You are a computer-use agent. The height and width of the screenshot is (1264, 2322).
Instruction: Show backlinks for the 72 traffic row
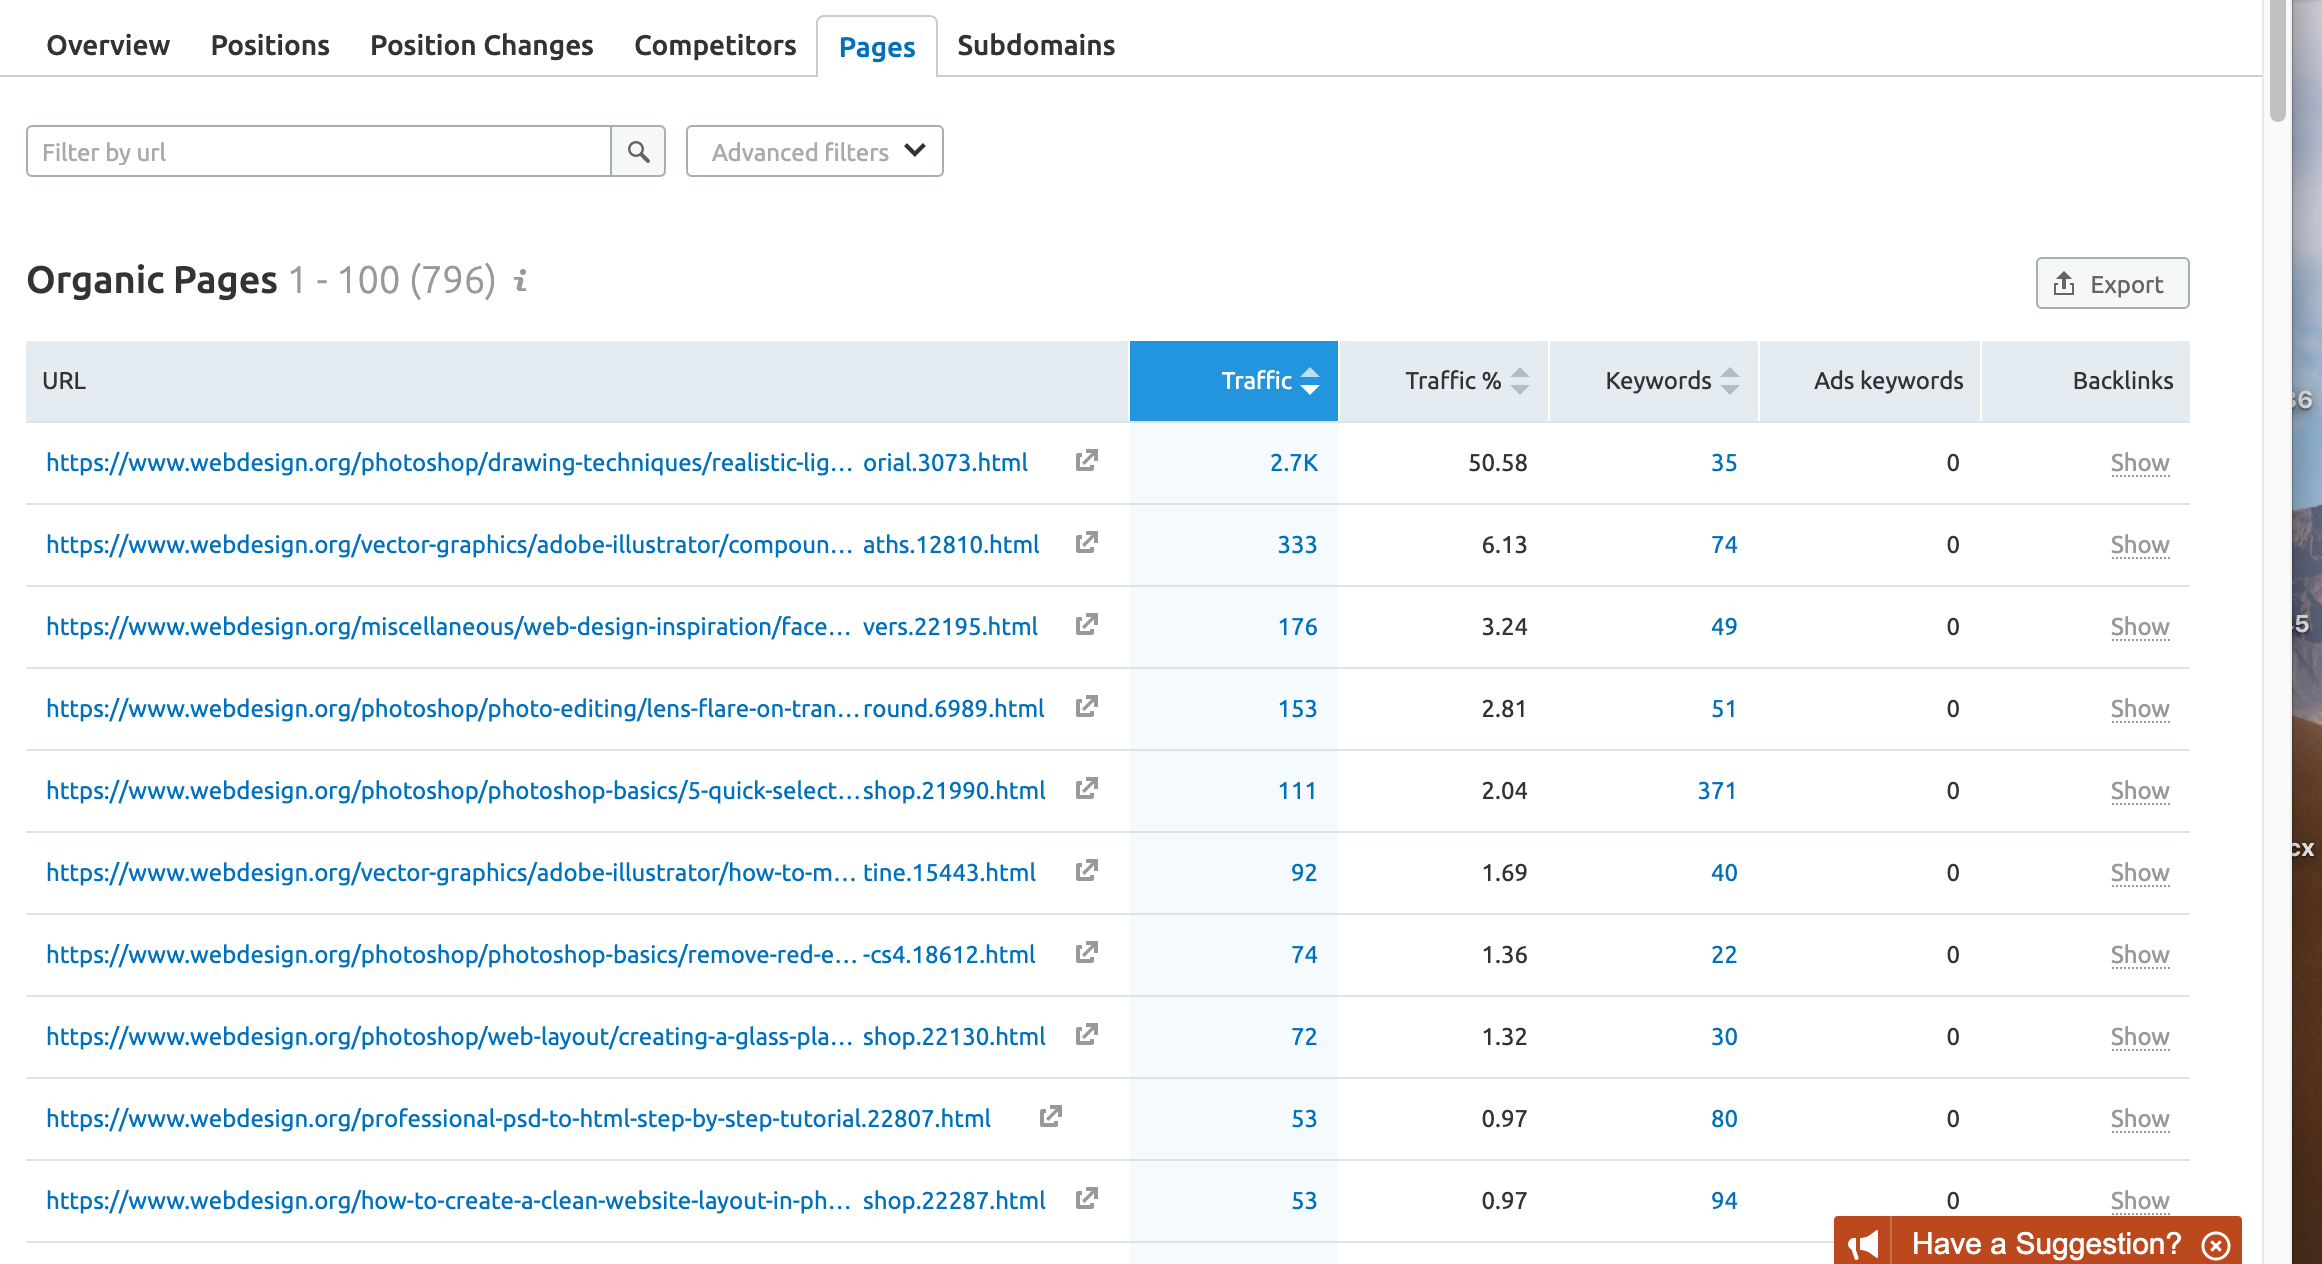(2140, 1037)
